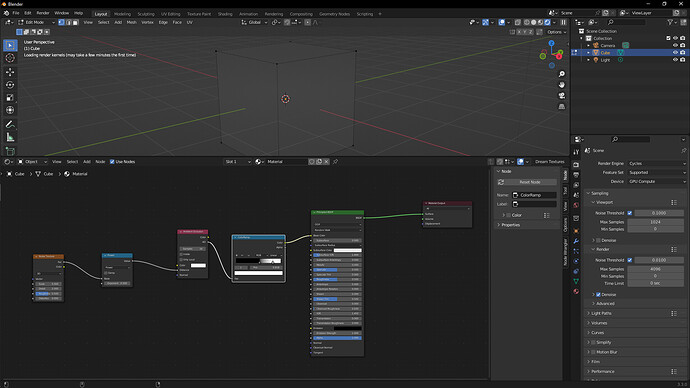Toggle Viewport Noise Threshold checkbox
This screenshot has width=690, height=388.
(x=630, y=213)
